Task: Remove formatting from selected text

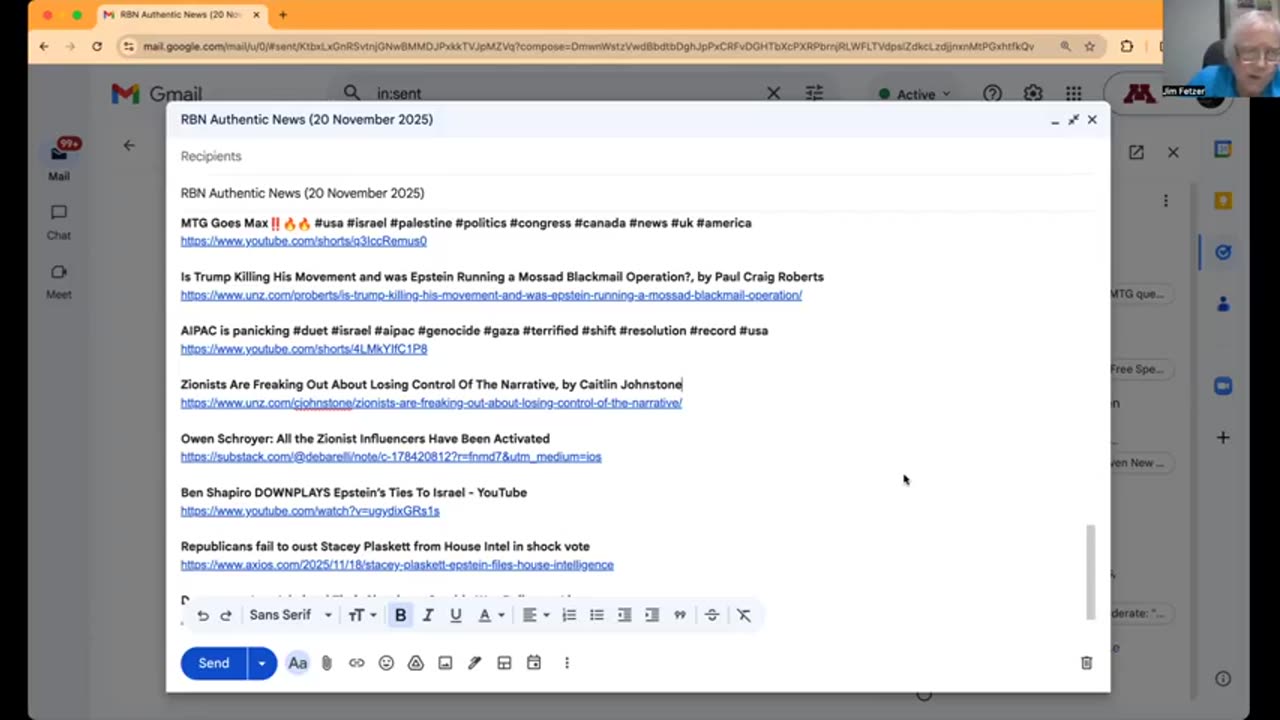Action: pos(744,615)
